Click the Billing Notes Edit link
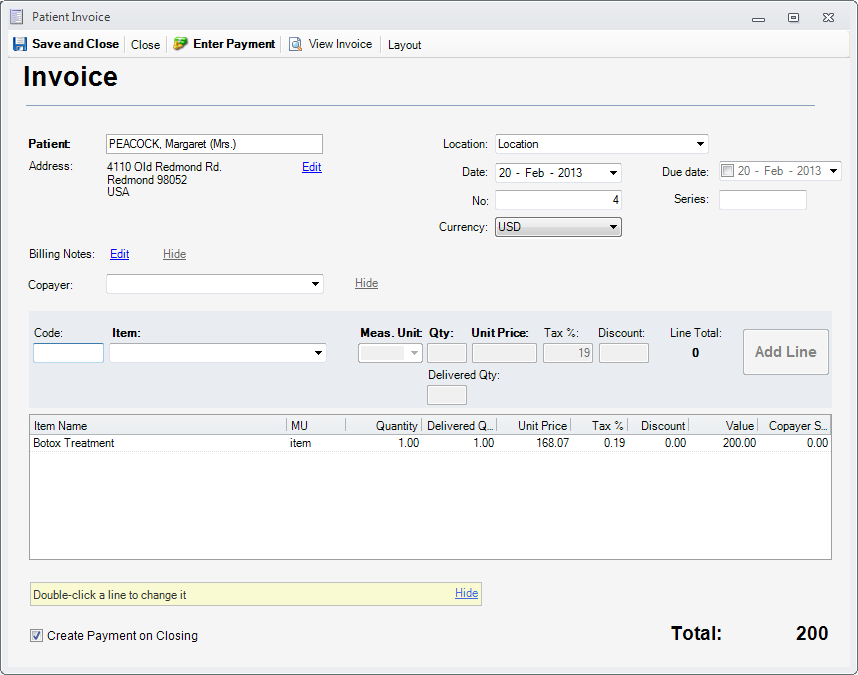This screenshot has width=858, height=675. tap(119, 254)
